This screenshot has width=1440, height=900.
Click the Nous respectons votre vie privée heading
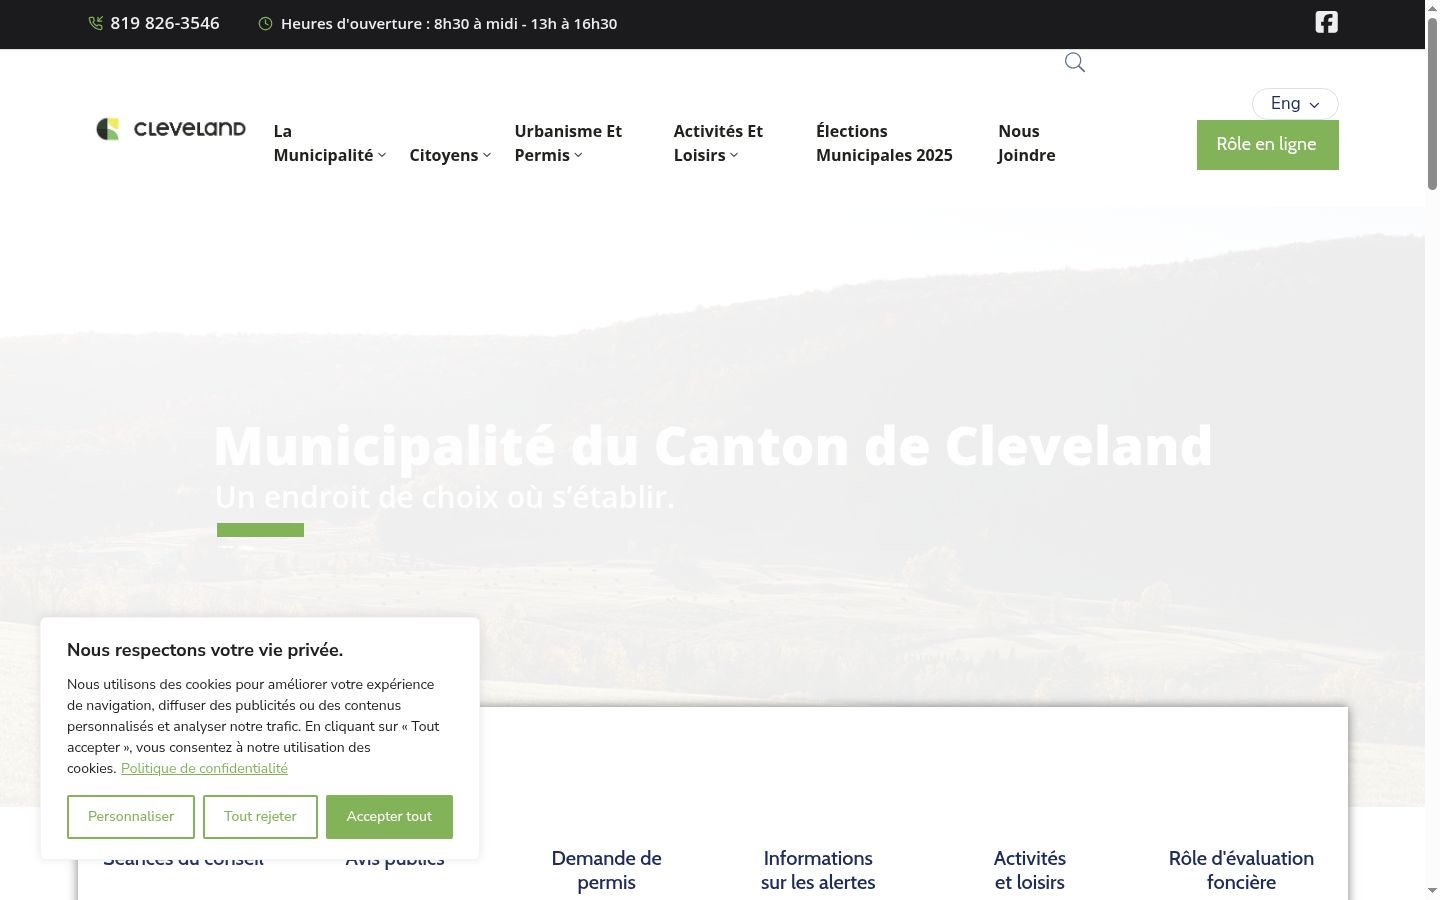tap(205, 650)
